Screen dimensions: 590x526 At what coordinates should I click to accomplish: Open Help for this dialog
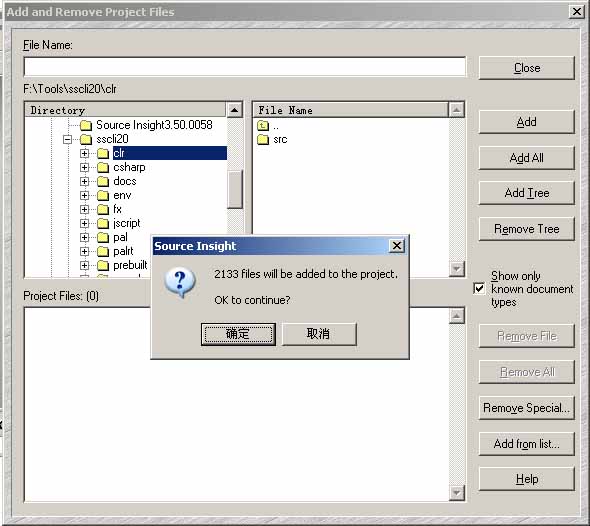point(527,479)
